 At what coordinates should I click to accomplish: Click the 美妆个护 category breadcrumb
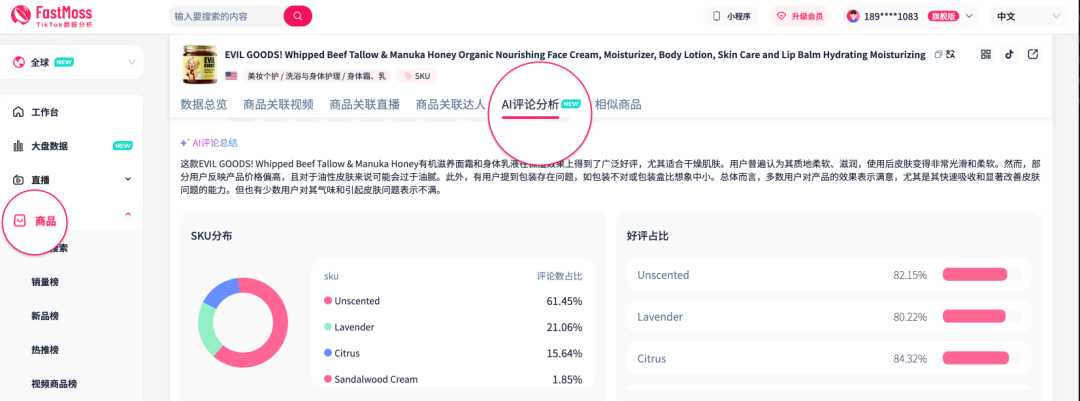point(262,76)
